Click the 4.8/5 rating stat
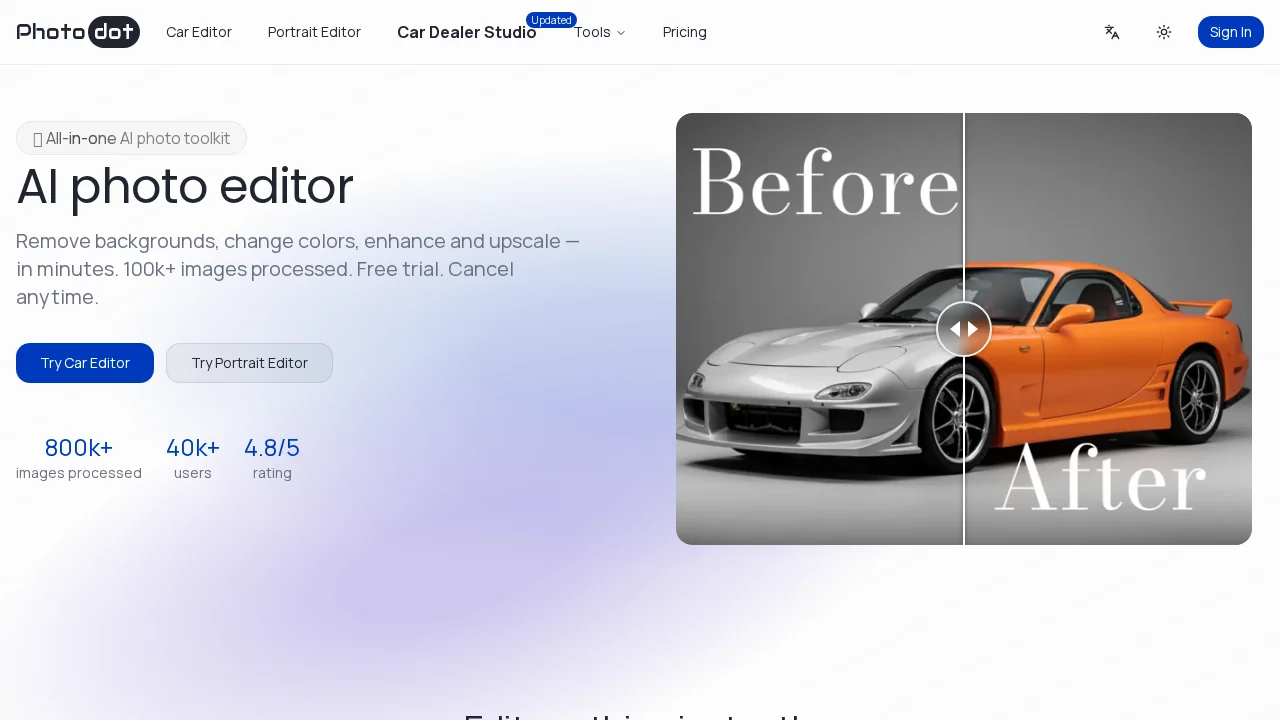Screen dimensions: 1280x720 272,458
